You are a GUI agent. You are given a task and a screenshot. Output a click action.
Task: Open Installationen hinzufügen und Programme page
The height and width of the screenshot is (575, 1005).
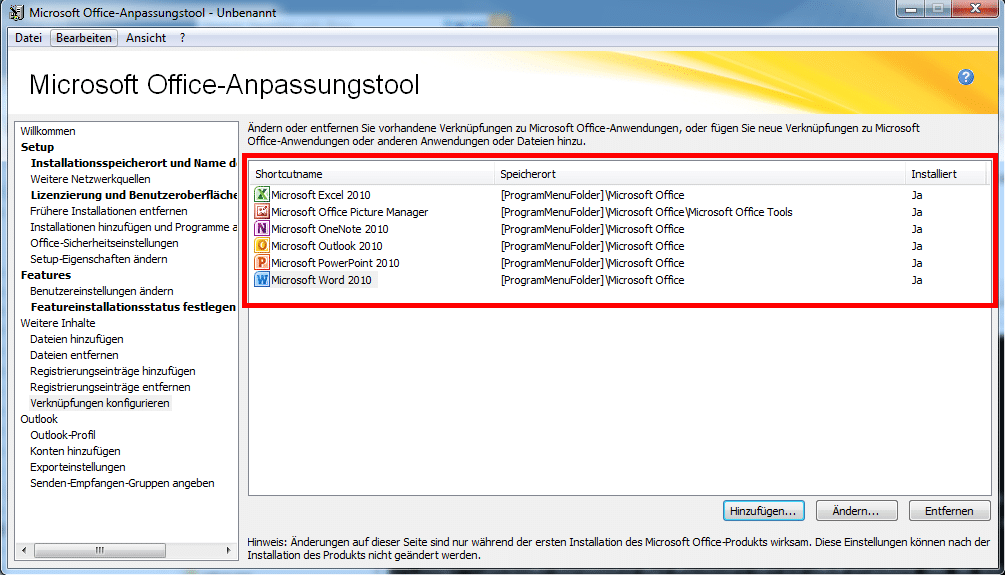point(133,227)
